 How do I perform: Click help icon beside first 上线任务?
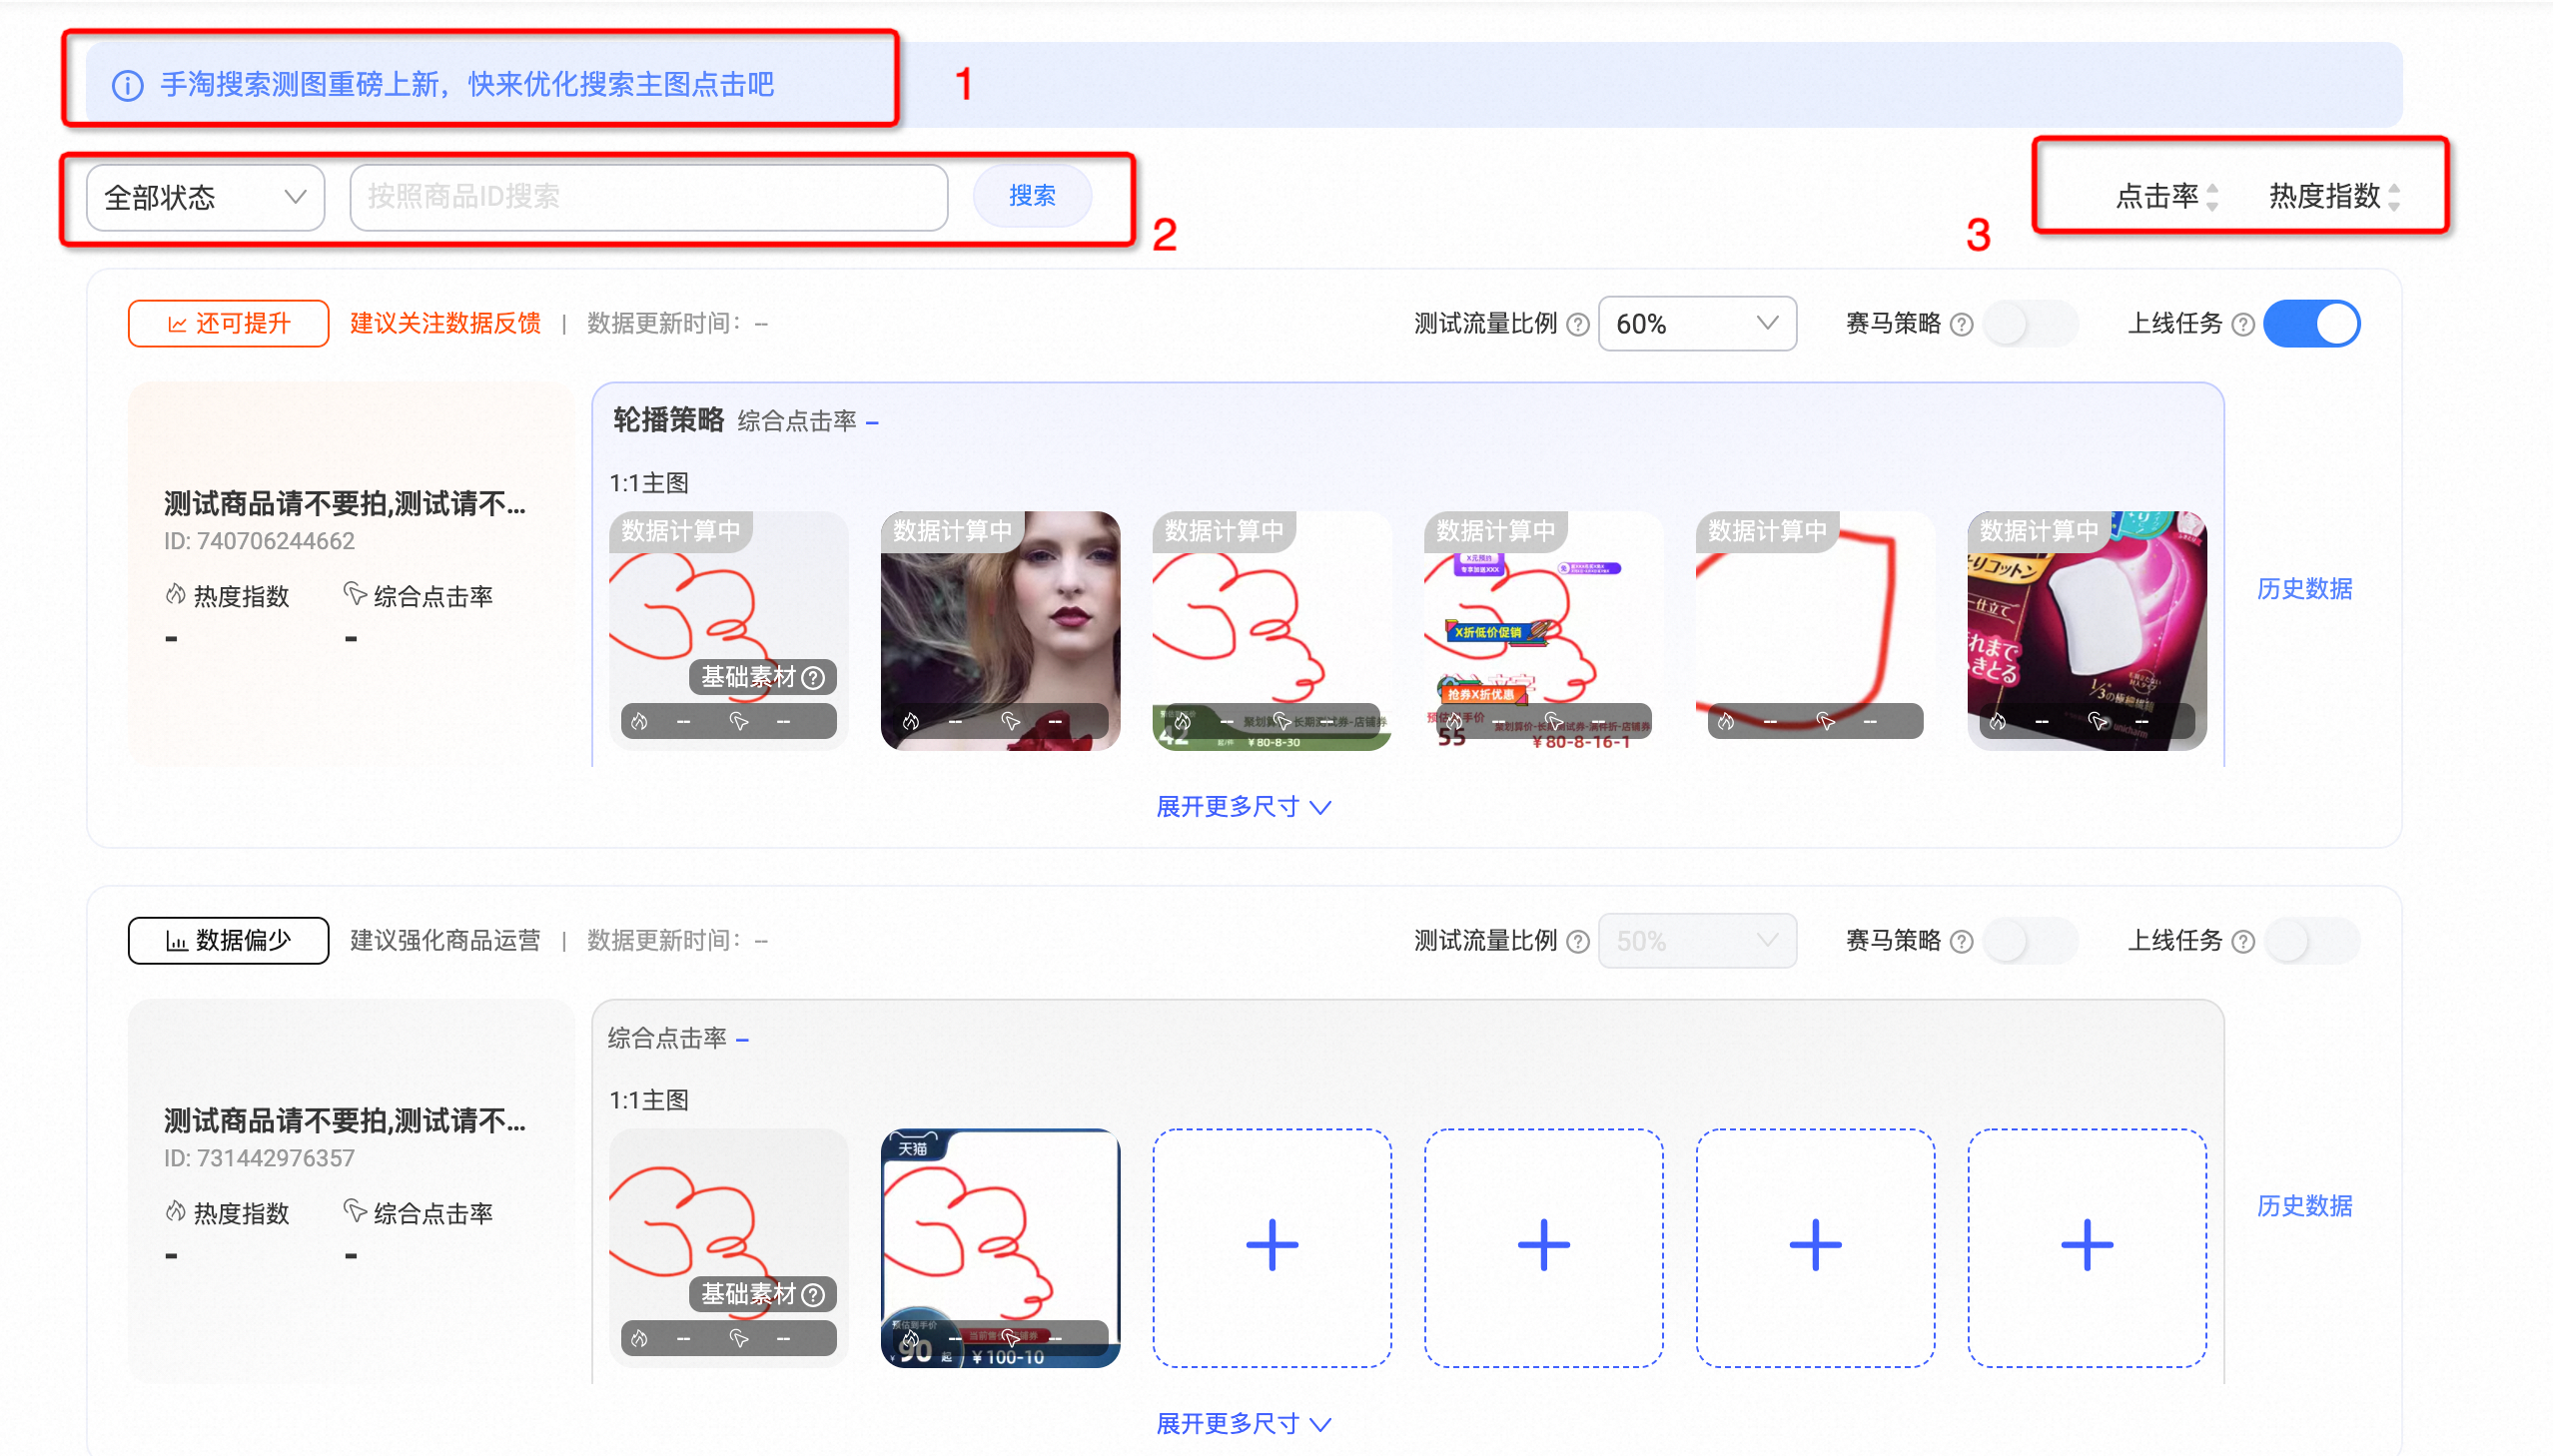(x=2243, y=324)
